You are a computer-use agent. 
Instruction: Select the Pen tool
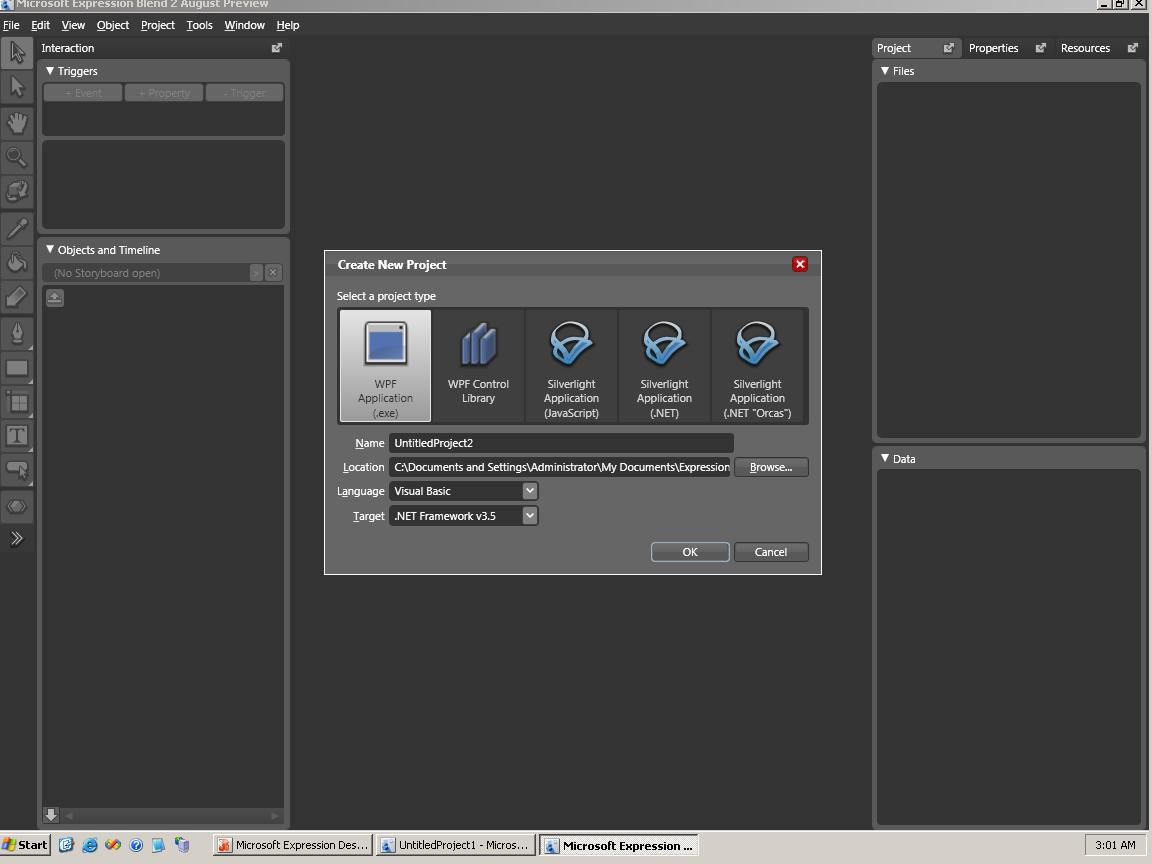click(x=17, y=334)
